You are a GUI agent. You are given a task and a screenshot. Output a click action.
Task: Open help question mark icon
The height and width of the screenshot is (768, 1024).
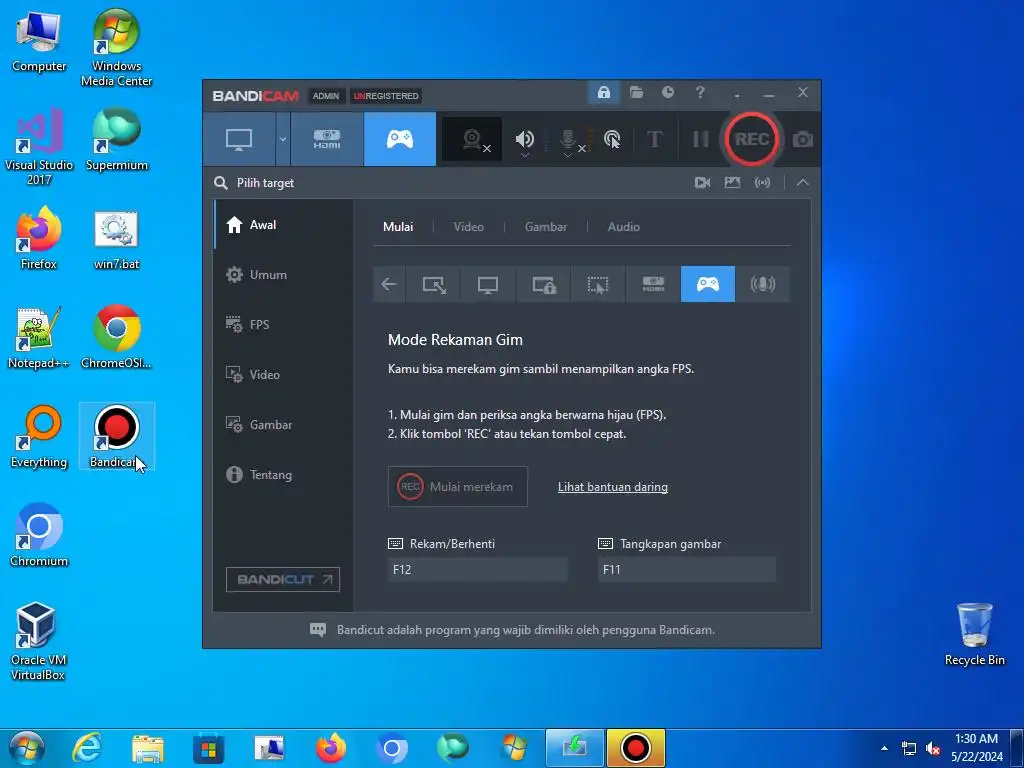(x=699, y=92)
